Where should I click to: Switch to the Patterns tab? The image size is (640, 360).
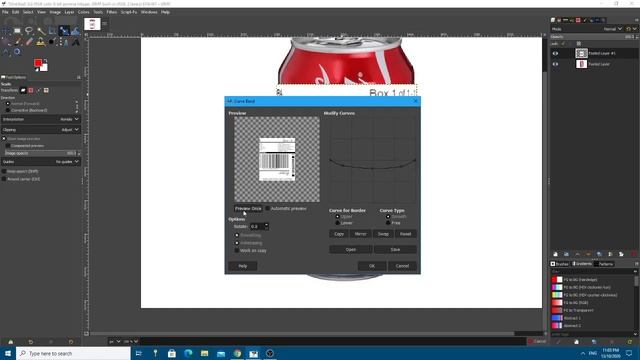604,264
